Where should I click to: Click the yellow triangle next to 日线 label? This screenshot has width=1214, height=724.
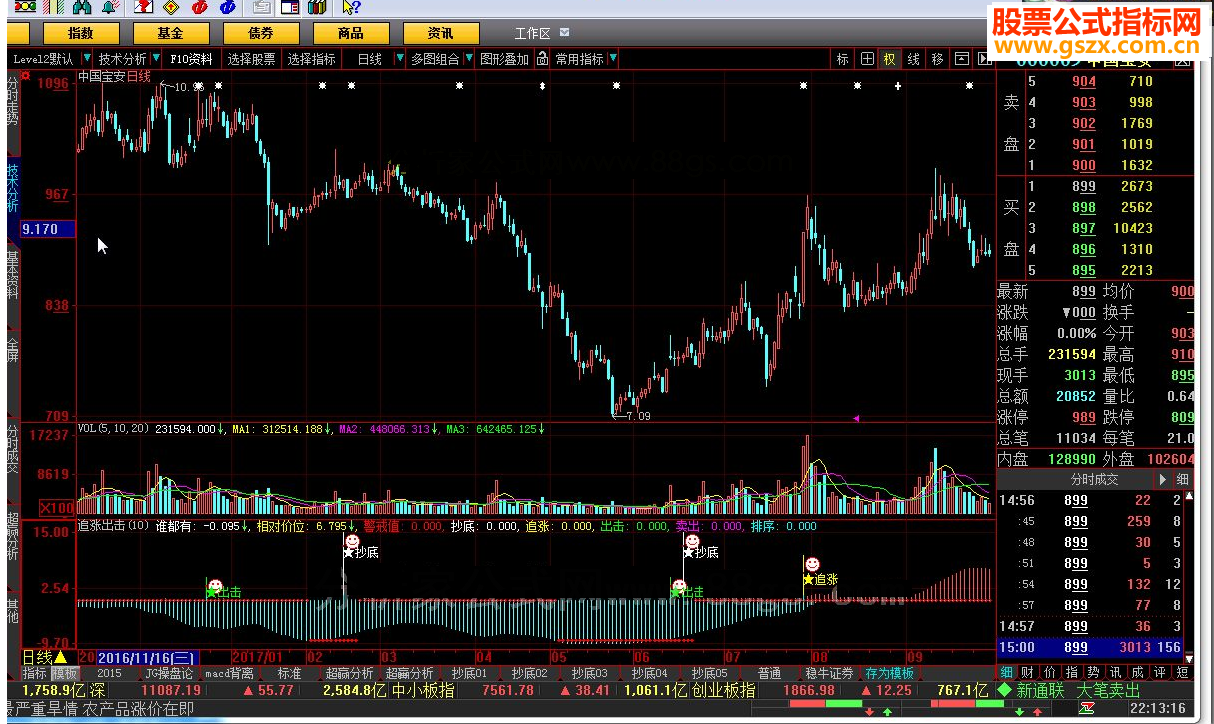[60, 657]
